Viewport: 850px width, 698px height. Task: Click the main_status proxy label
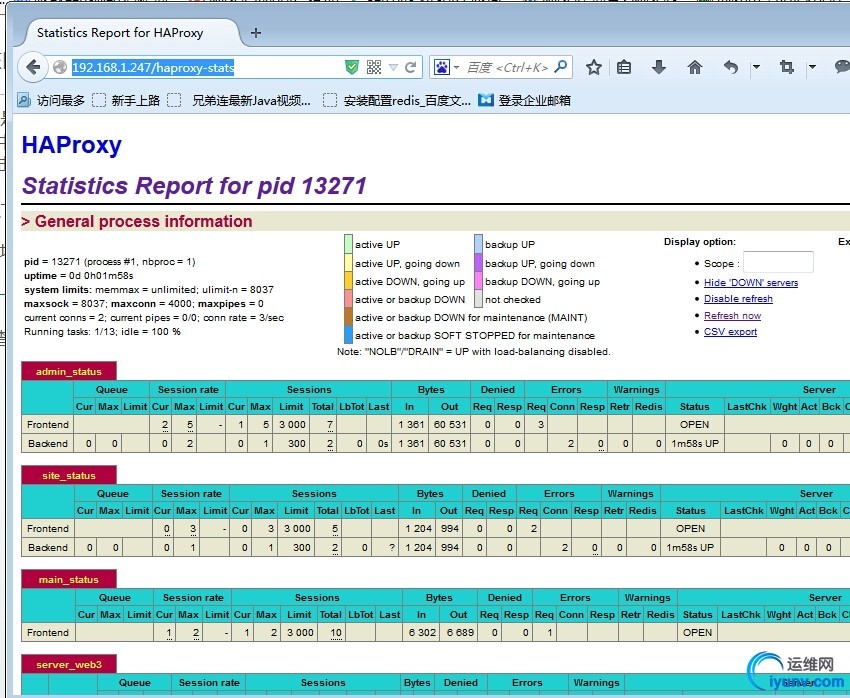(x=69, y=579)
